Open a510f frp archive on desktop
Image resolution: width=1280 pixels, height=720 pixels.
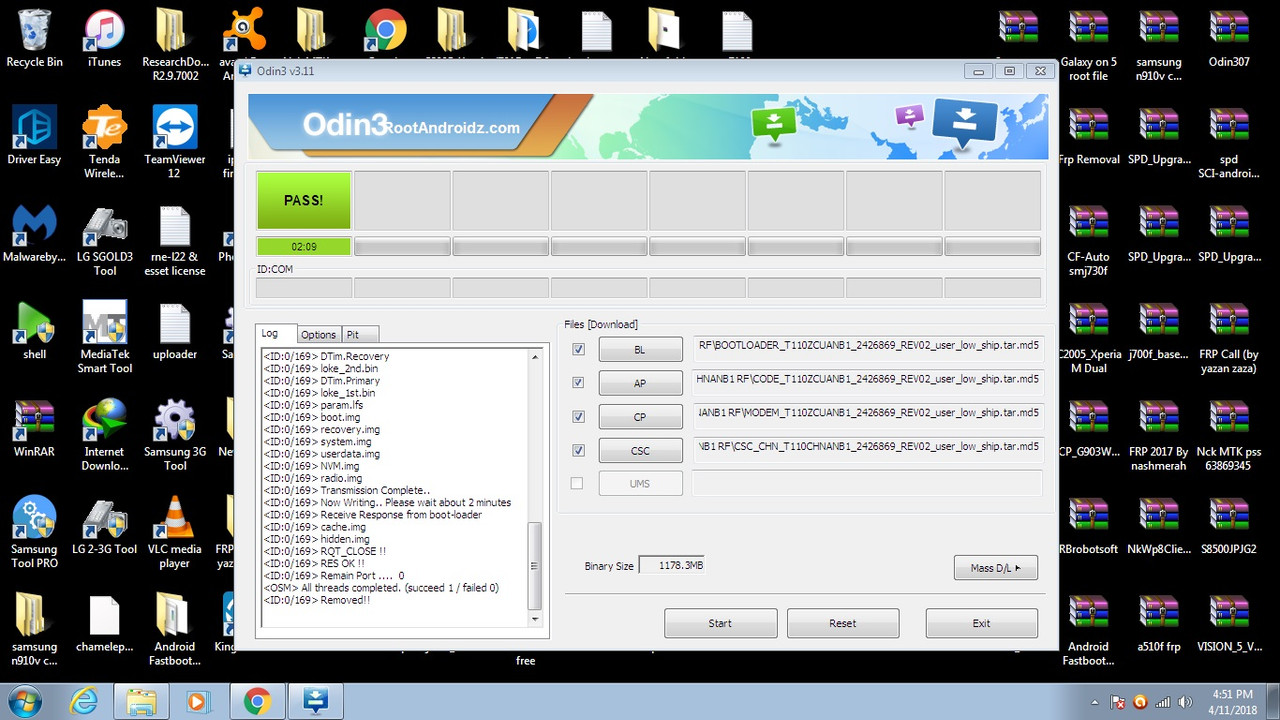(x=1159, y=622)
